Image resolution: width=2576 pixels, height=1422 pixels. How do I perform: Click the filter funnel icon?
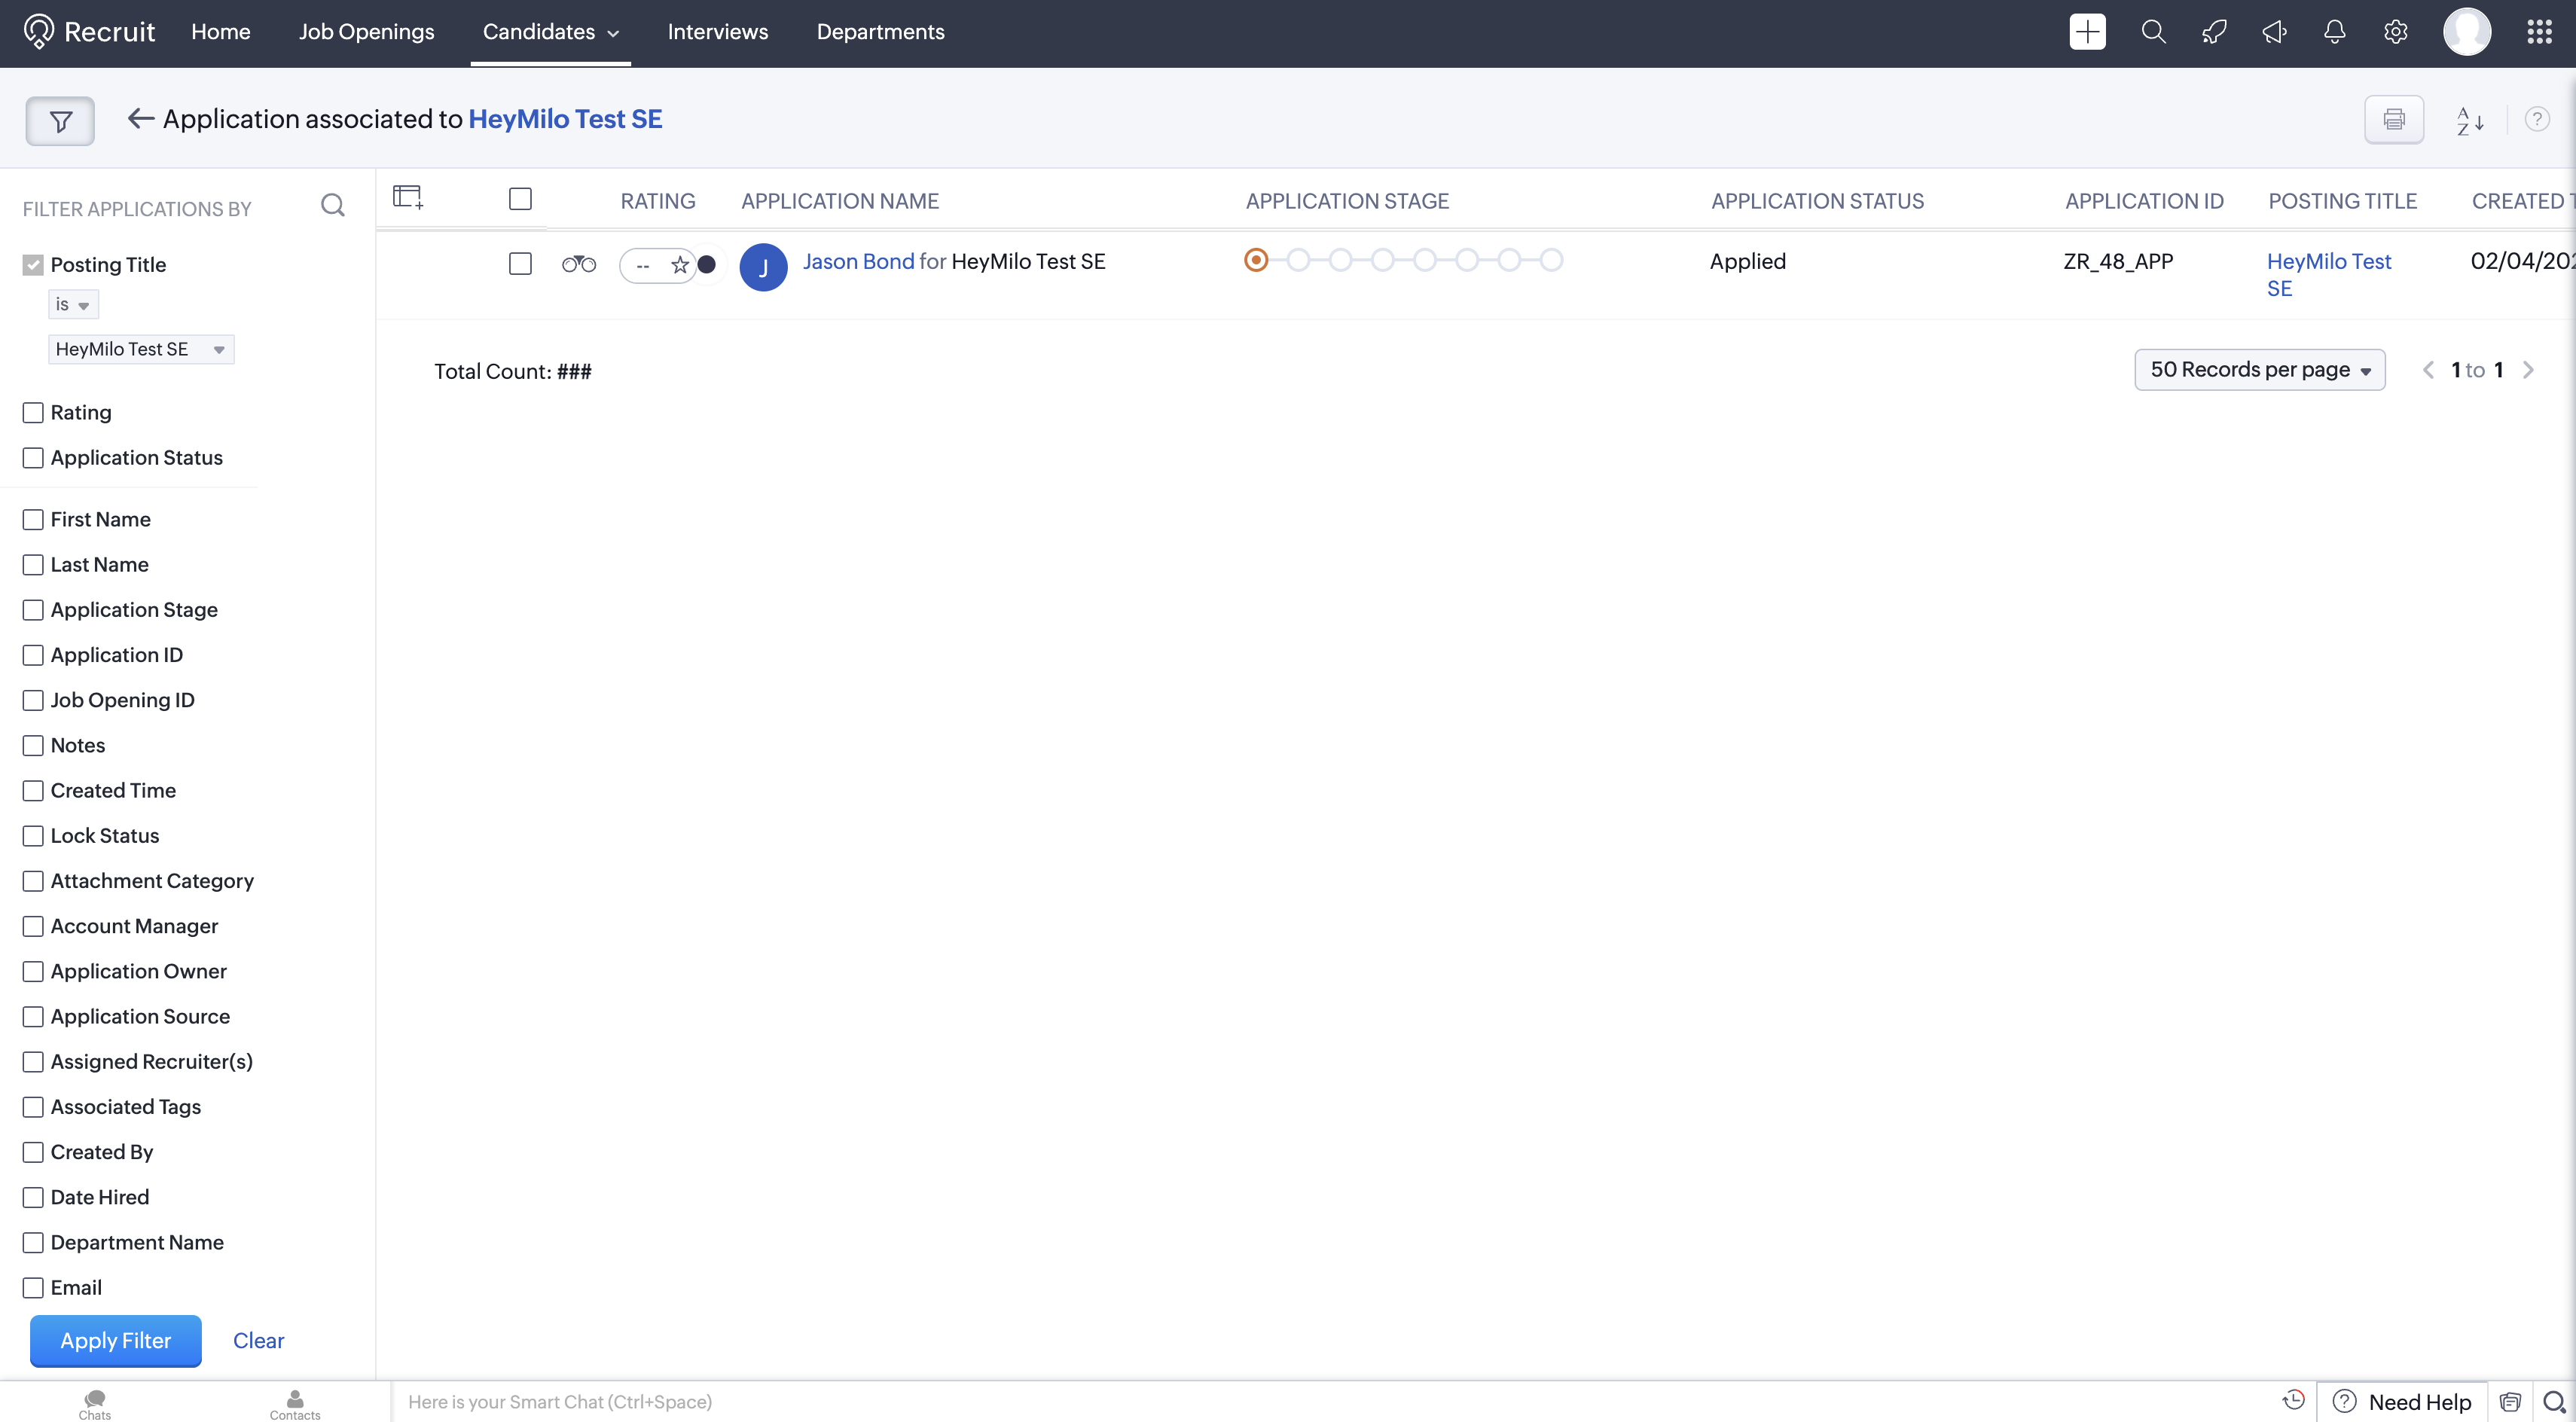click(60, 121)
